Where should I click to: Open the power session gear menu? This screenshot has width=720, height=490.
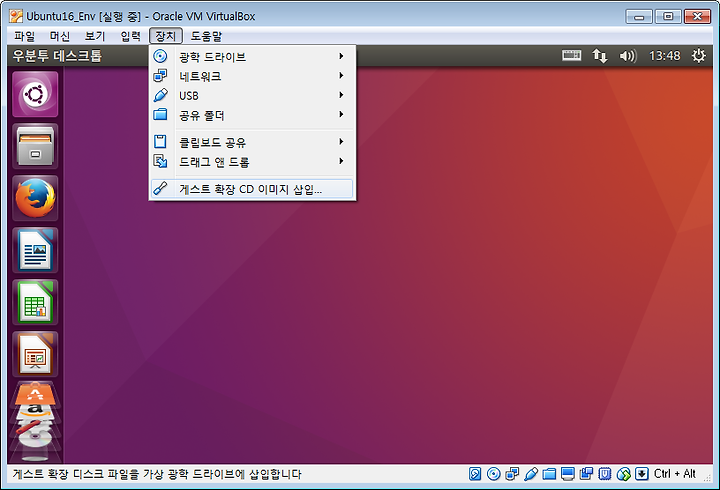click(698, 56)
